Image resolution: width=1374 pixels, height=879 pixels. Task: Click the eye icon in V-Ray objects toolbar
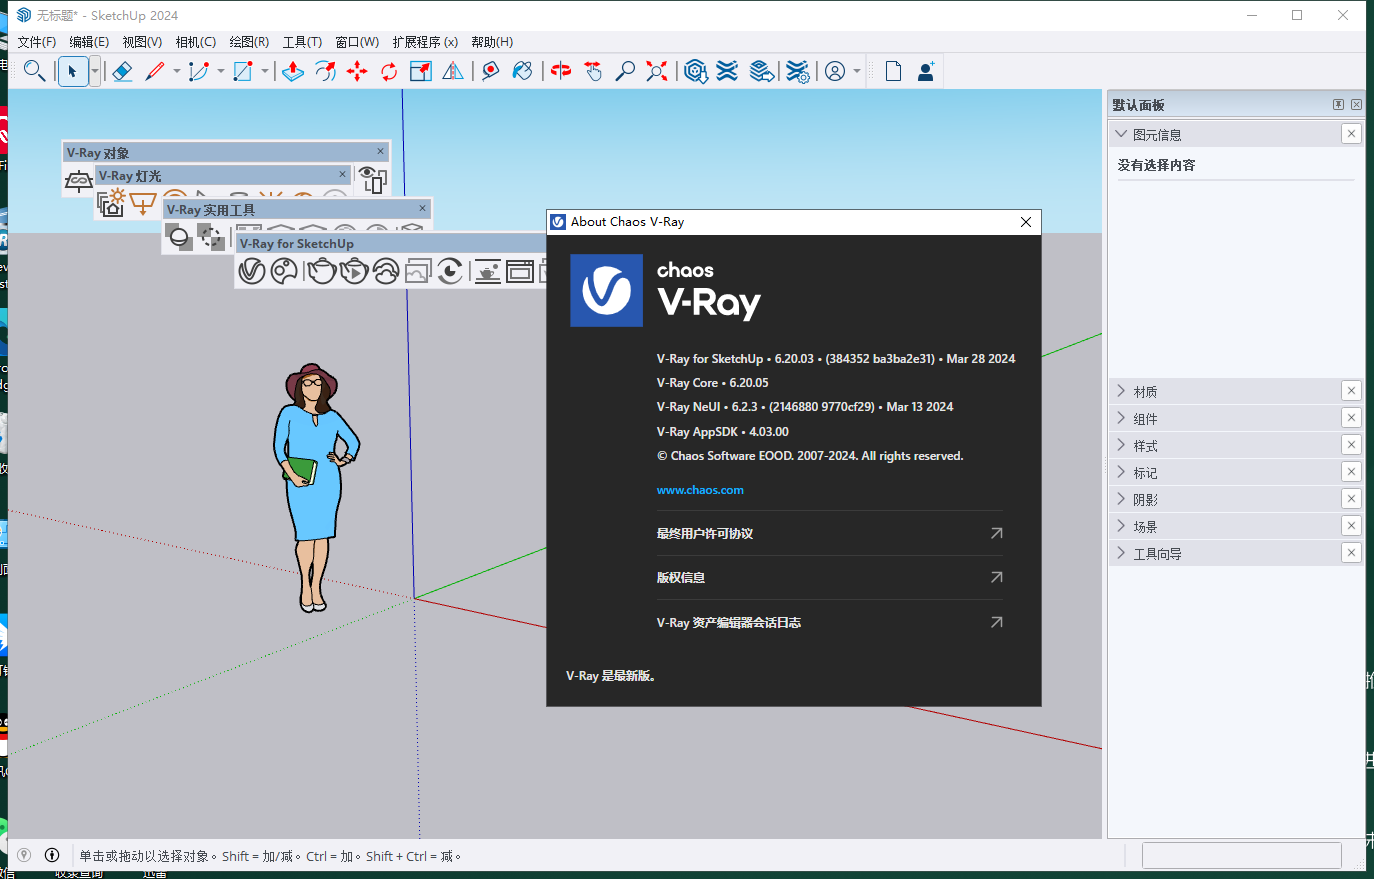[373, 179]
